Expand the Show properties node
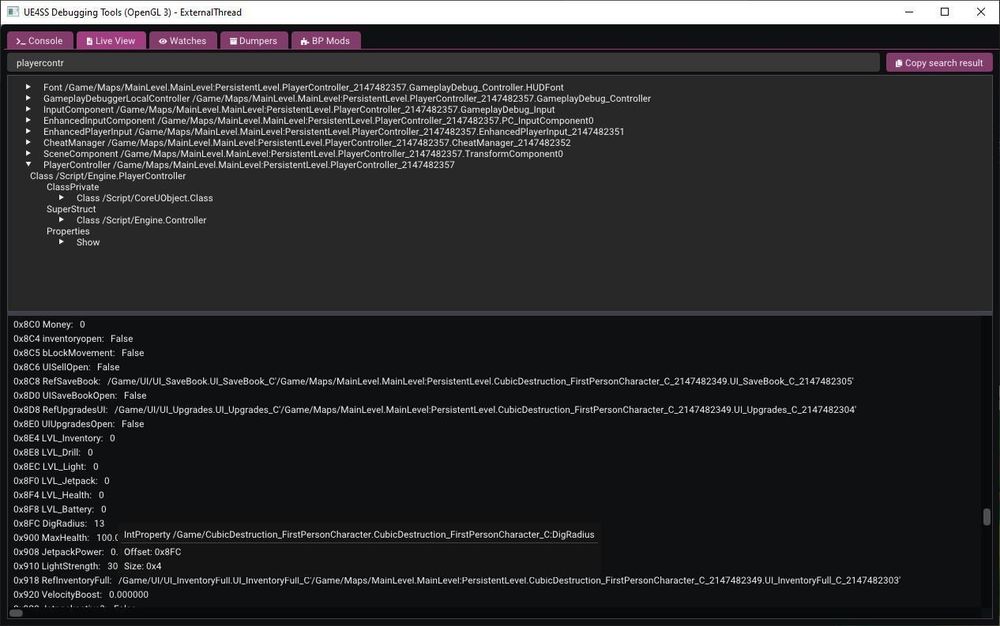Image resolution: width=1000 pixels, height=626 pixels. (x=61, y=242)
